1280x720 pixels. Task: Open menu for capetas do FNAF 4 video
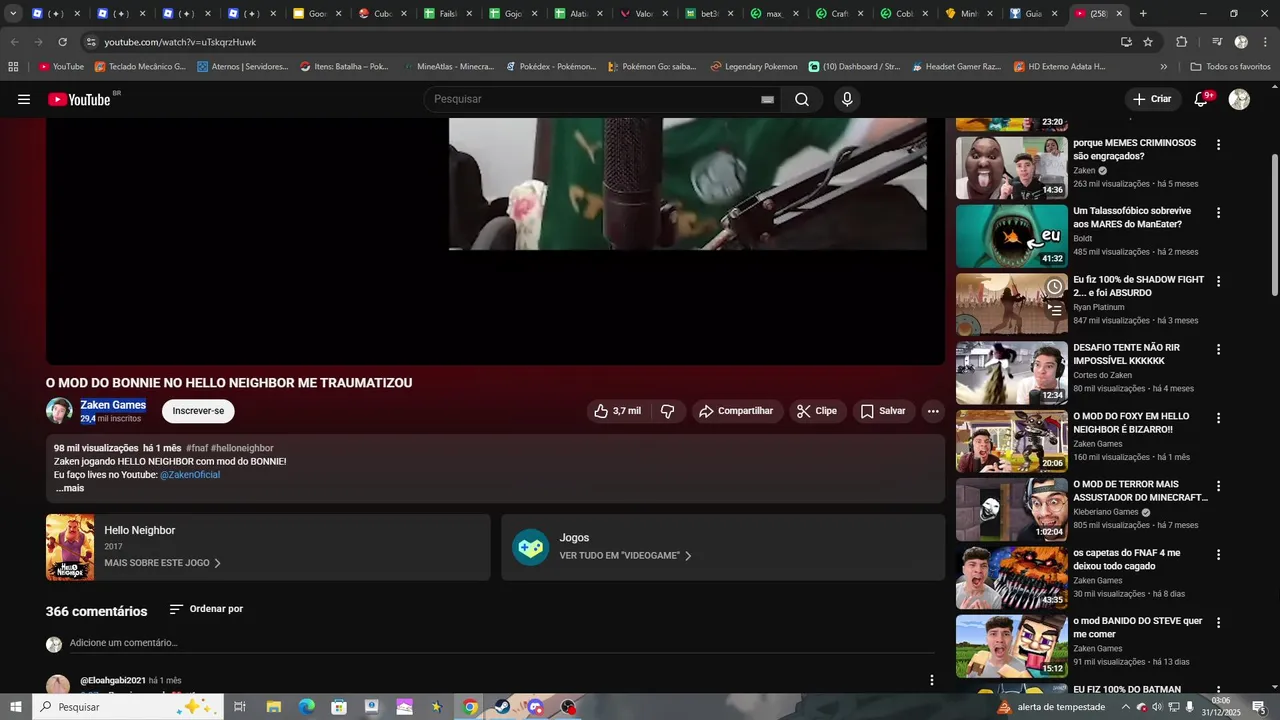click(1218, 555)
